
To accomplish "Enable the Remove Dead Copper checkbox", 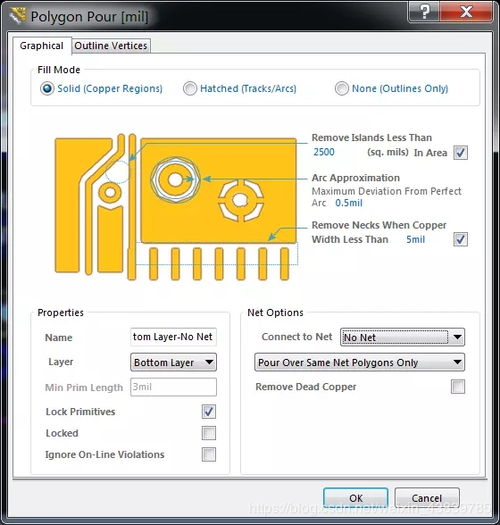I will pyautogui.click(x=458, y=387).
